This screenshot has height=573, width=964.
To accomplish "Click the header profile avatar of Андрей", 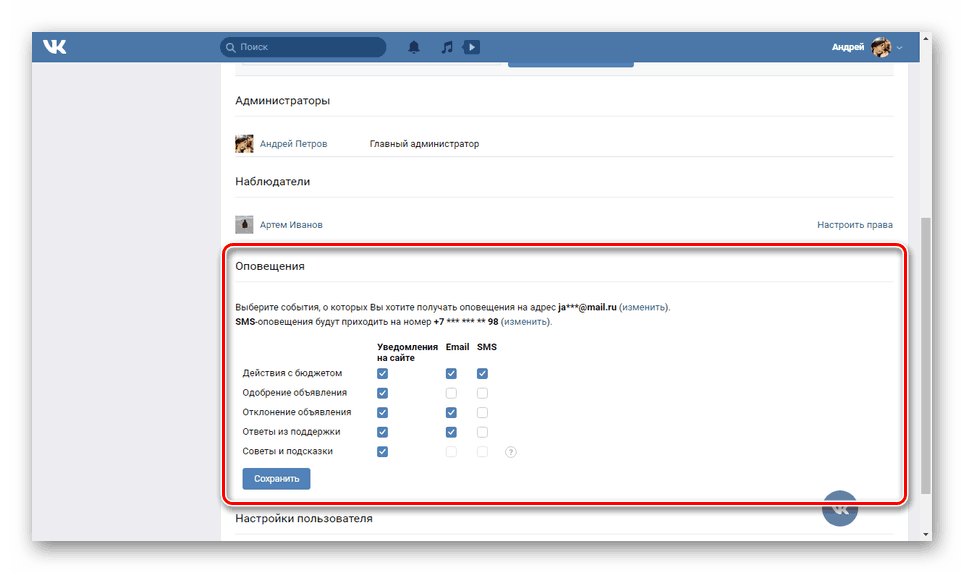I will pyautogui.click(x=881, y=47).
